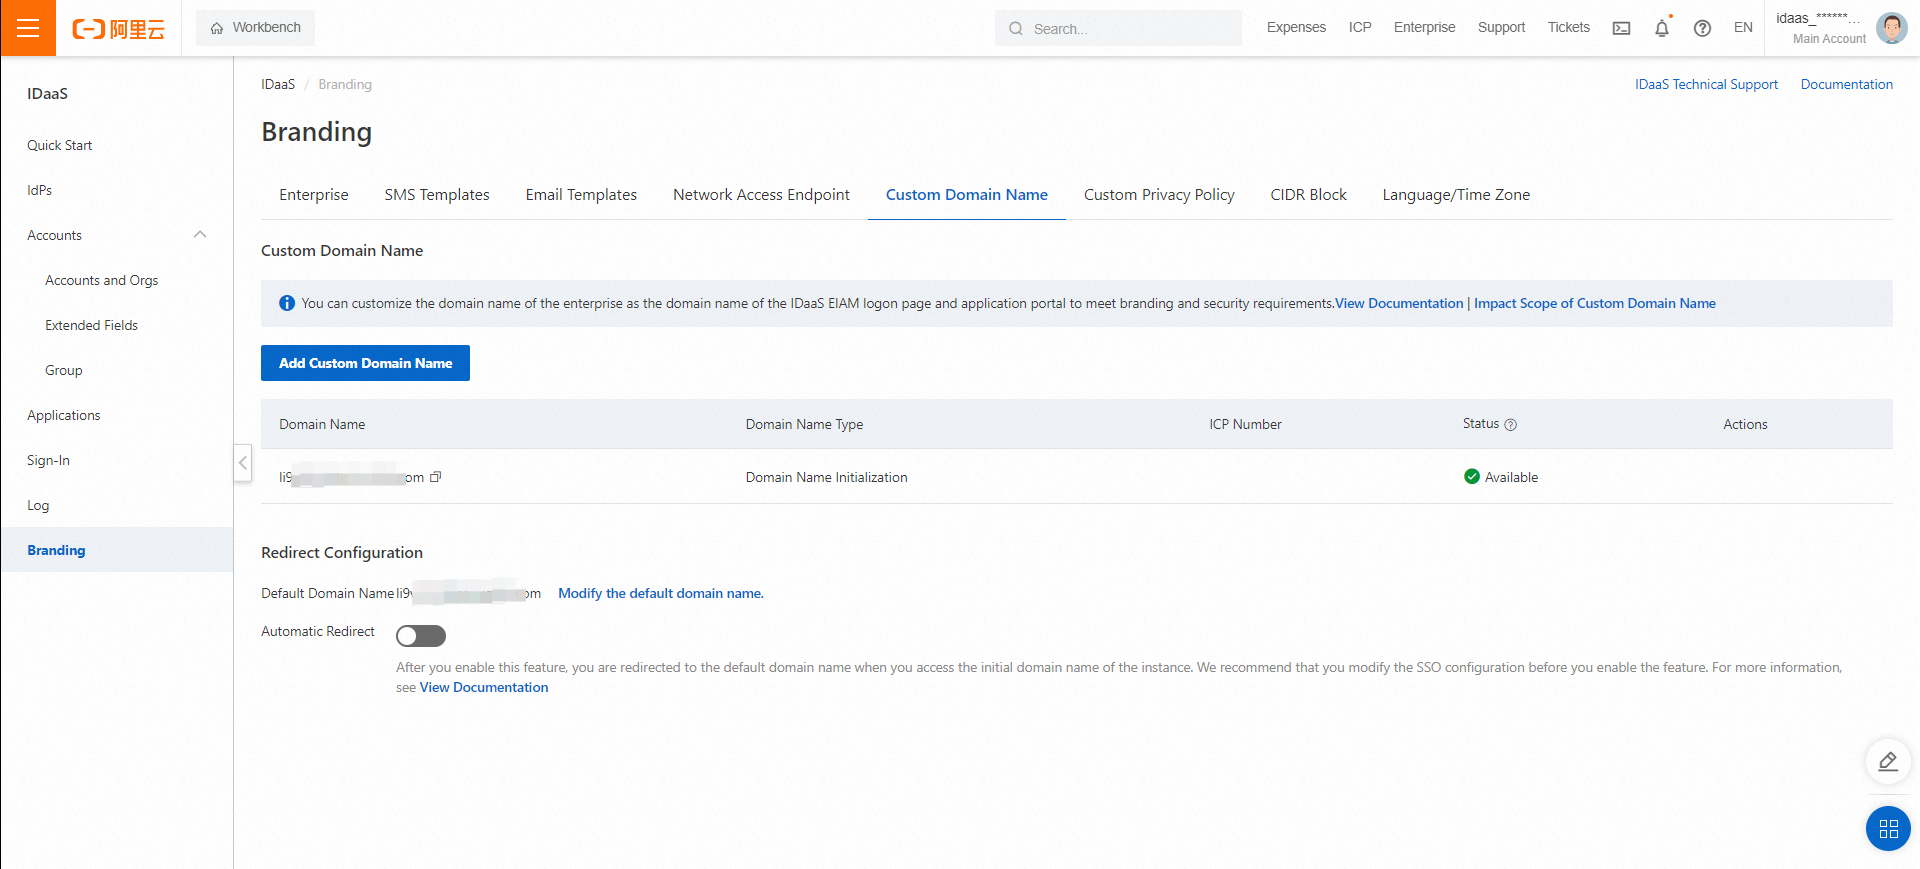This screenshot has height=869, width=1920.
Task: Click the help question mark icon
Action: pos(1702,28)
